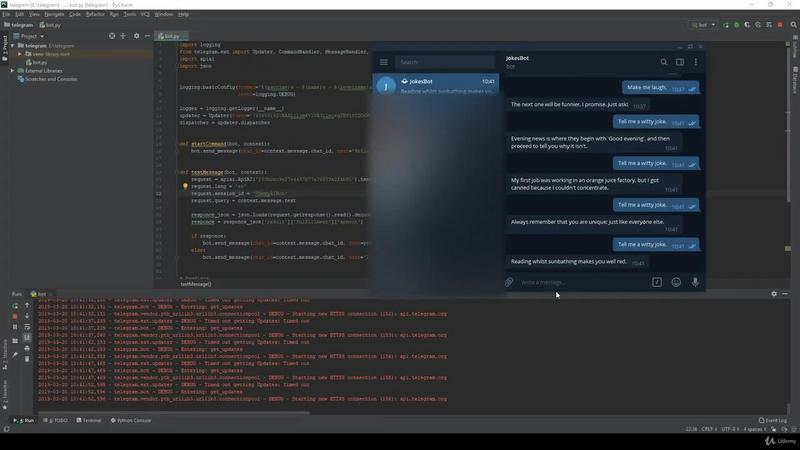This screenshot has width=800, height=450.
Task: Open the bot run configuration dropdown
Action: (703, 25)
